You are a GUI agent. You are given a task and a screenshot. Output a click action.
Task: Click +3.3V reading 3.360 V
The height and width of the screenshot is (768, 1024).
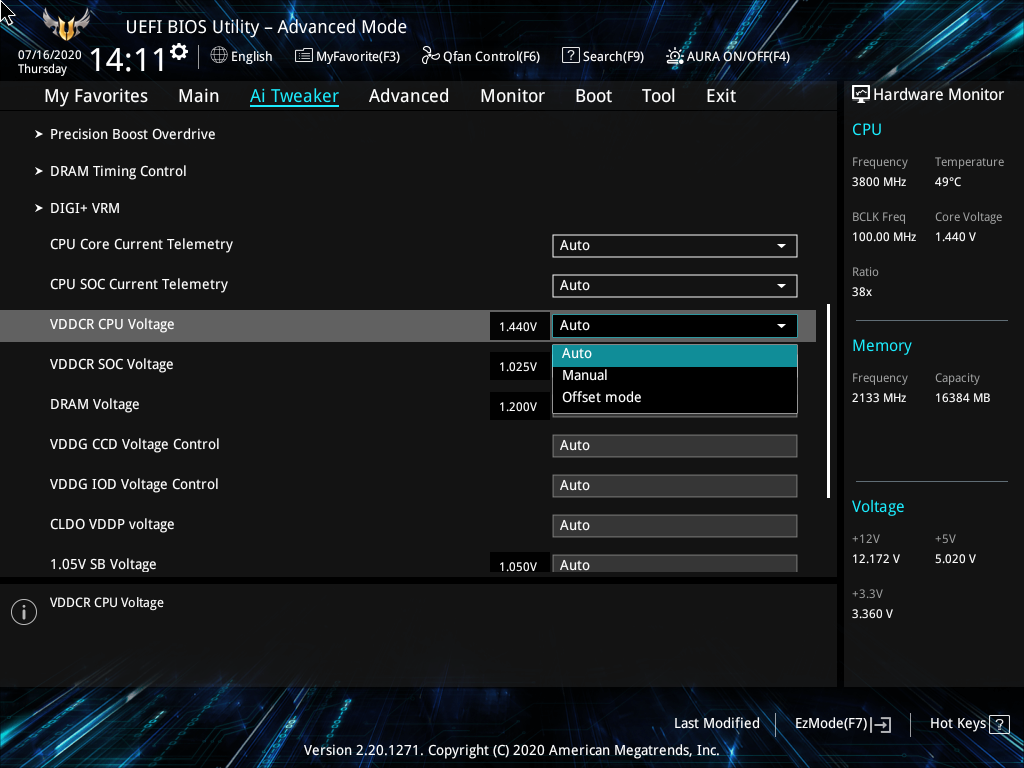pos(872,614)
